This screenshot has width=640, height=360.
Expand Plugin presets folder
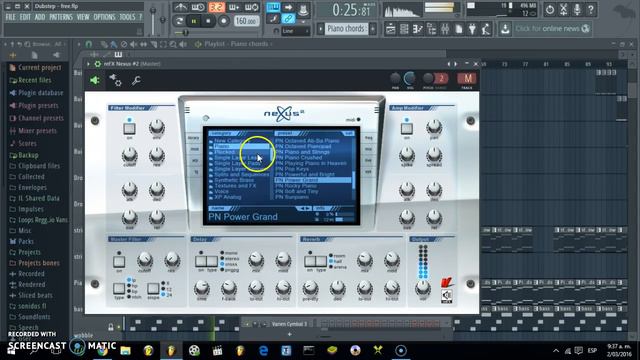tap(34, 106)
